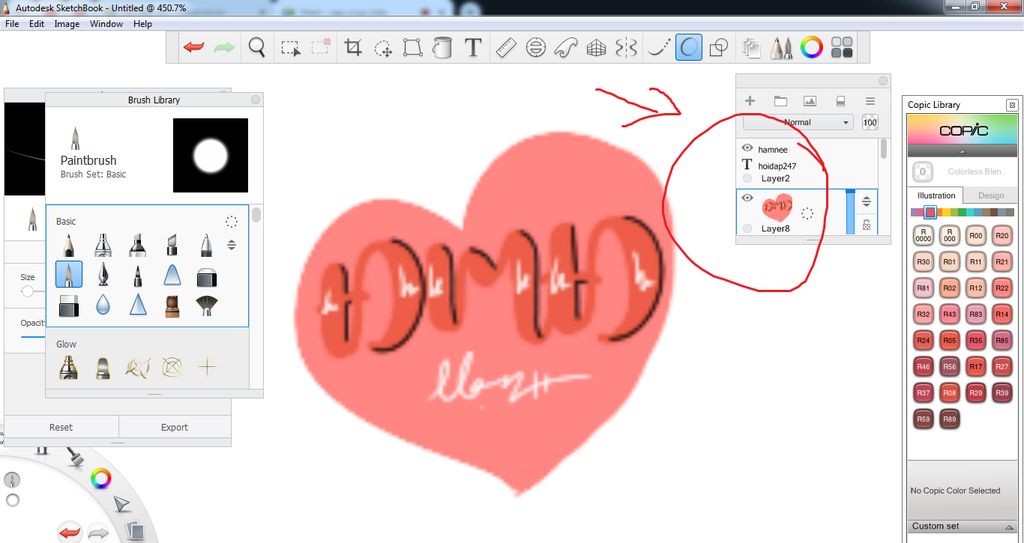This screenshot has height=543, width=1024.
Task: Open the Draw Styles shapes tool
Action: (x=719, y=48)
